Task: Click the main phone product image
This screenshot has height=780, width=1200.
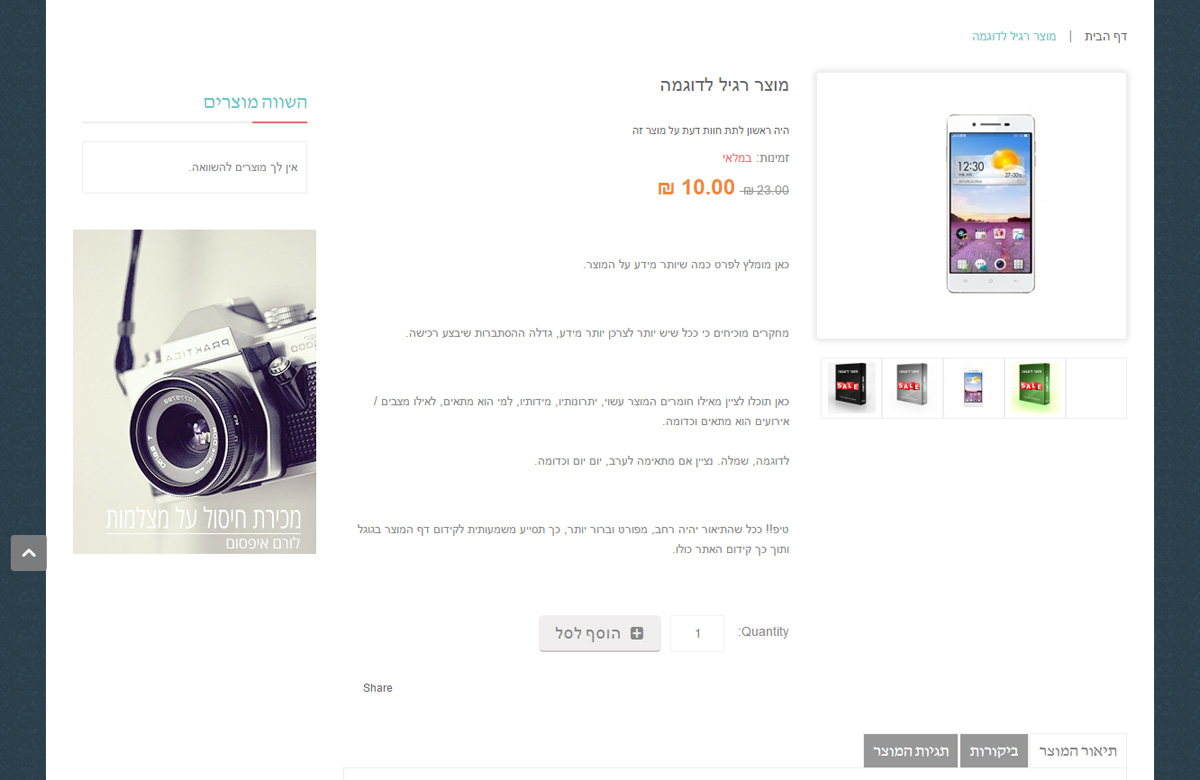Action: click(x=972, y=206)
